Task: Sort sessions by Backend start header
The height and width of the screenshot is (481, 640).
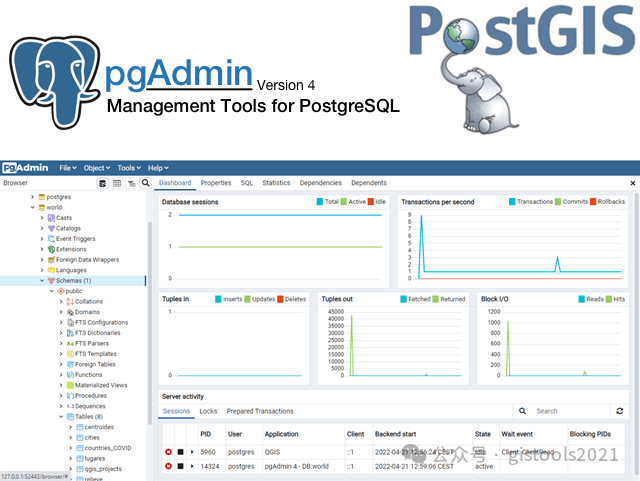Action: point(395,434)
